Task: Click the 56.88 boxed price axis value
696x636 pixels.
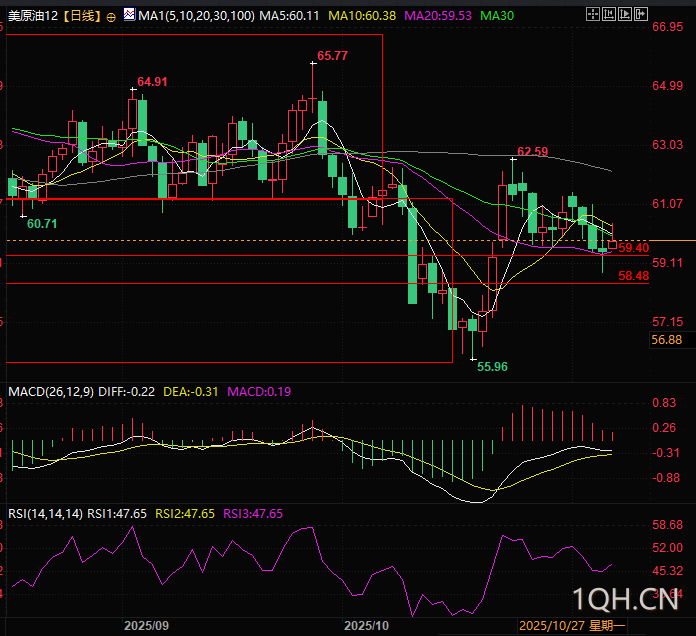Action: 667,340
